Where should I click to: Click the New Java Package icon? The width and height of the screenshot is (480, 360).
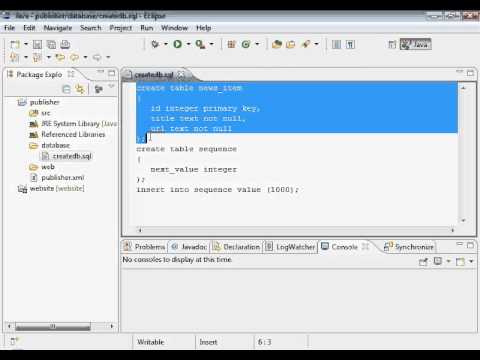232,44
